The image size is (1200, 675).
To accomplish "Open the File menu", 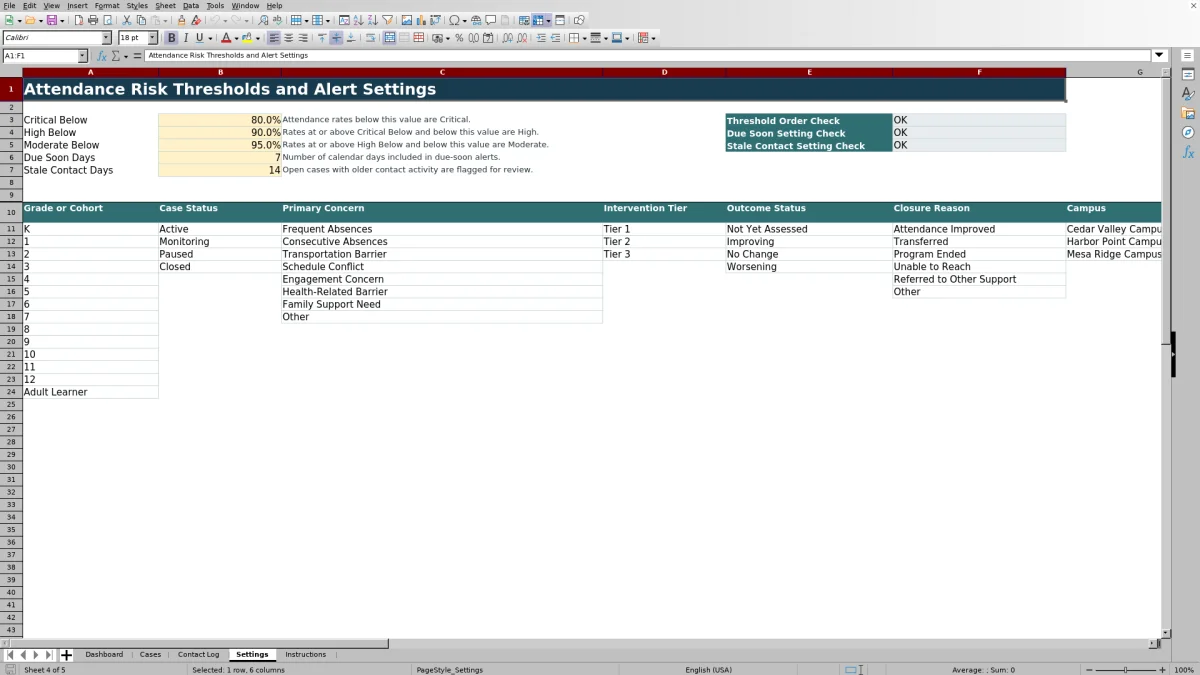I will pos(9,6).
